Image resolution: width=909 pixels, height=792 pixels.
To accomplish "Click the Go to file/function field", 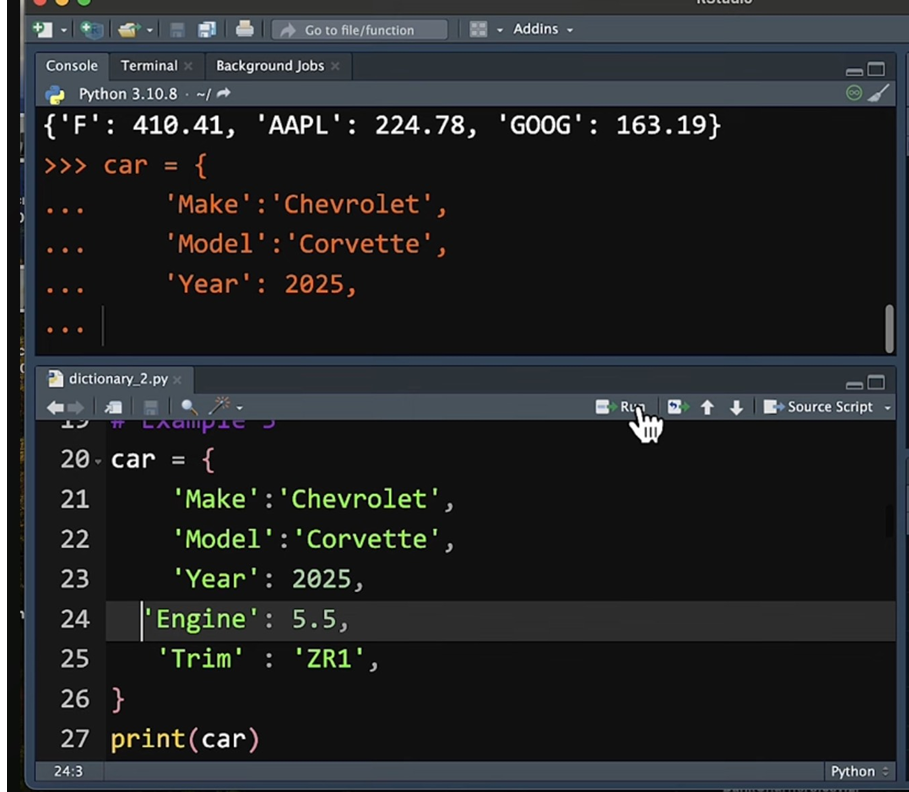I will 359,30.
